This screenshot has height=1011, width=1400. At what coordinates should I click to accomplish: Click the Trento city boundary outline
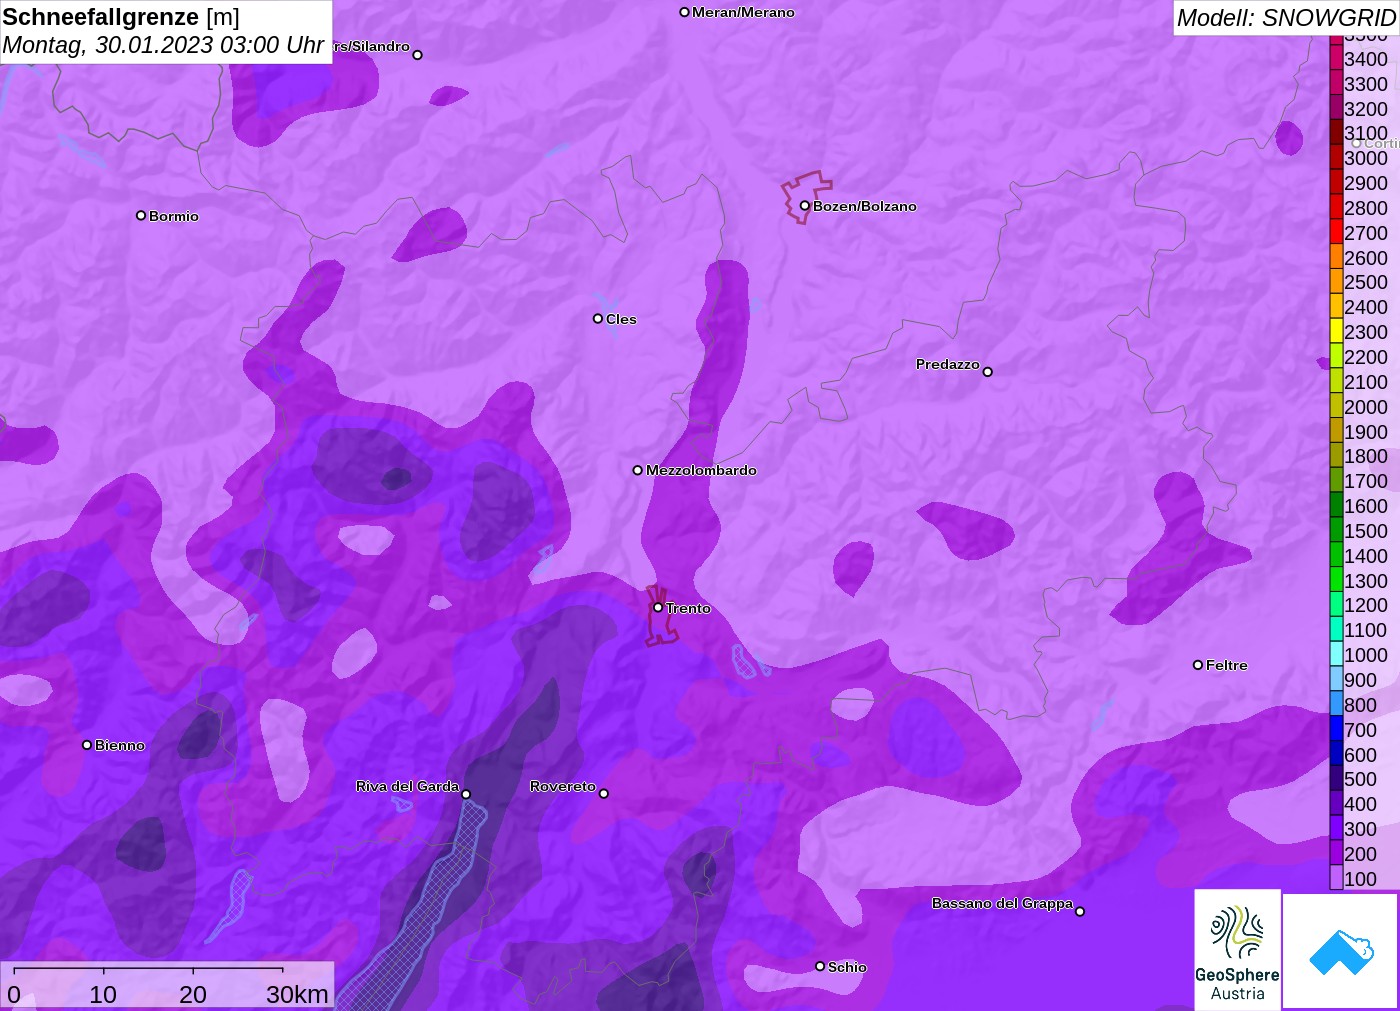[660, 617]
